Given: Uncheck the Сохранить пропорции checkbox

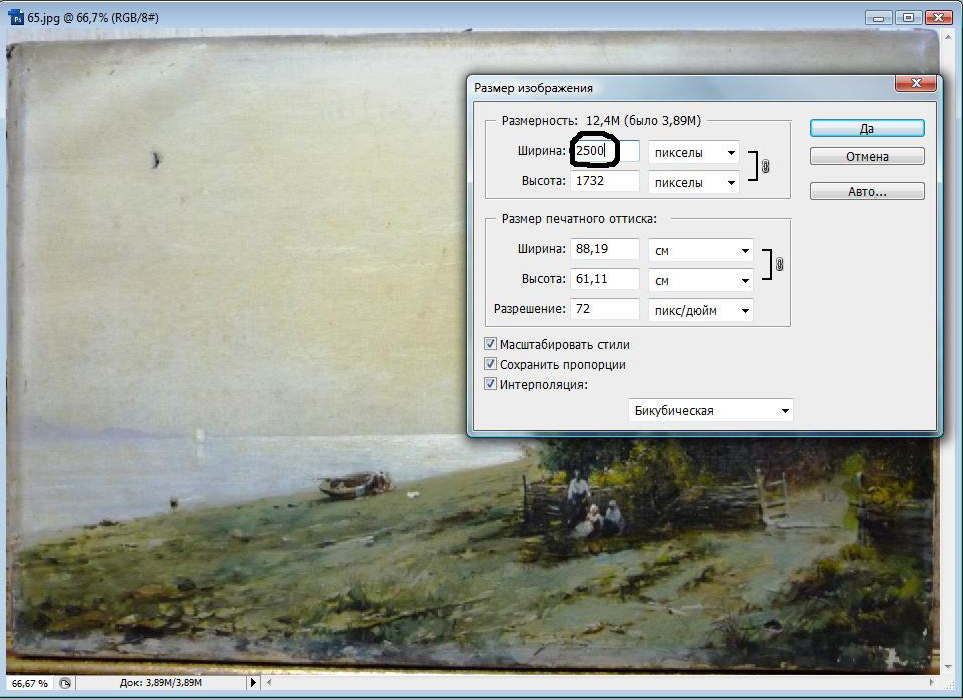Looking at the screenshot, I should 491,364.
